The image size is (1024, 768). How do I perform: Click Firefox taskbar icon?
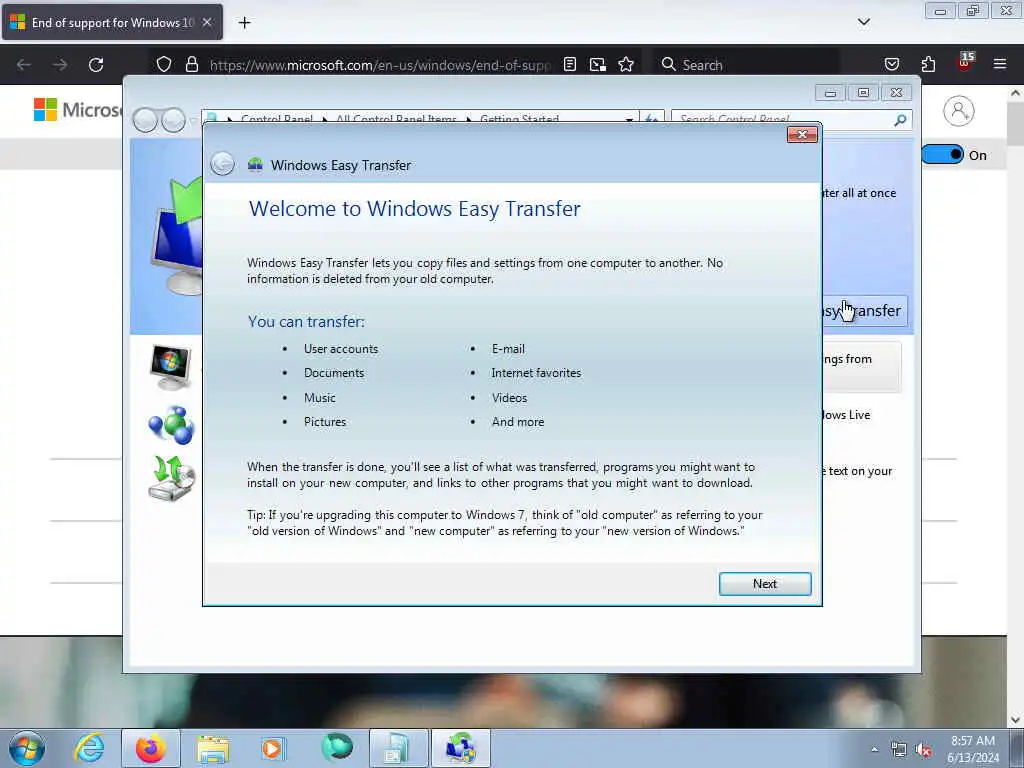[150, 748]
